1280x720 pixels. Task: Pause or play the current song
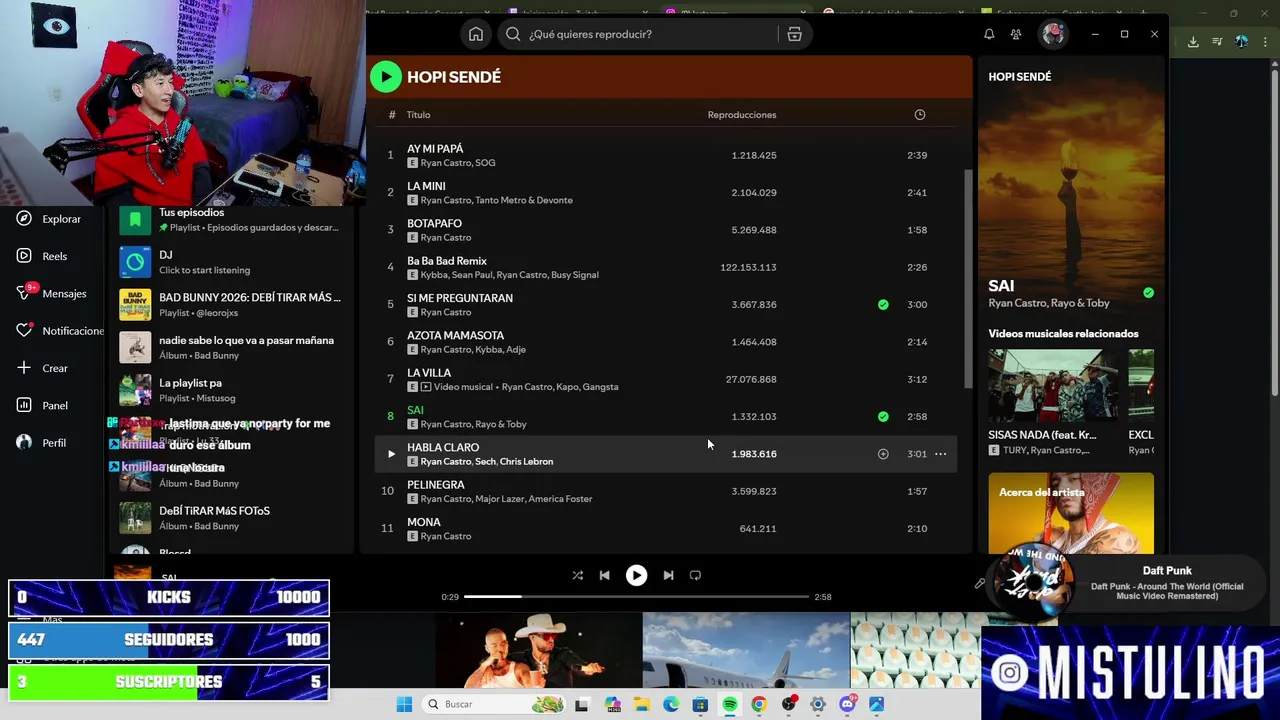click(x=636, y=575)
